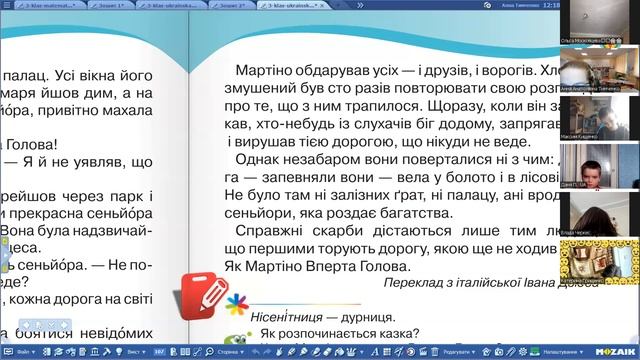Image resolution: width=640 pixels, height=360 pixels.
Task: Click the paperclip attachment icon
Action: 511,351
